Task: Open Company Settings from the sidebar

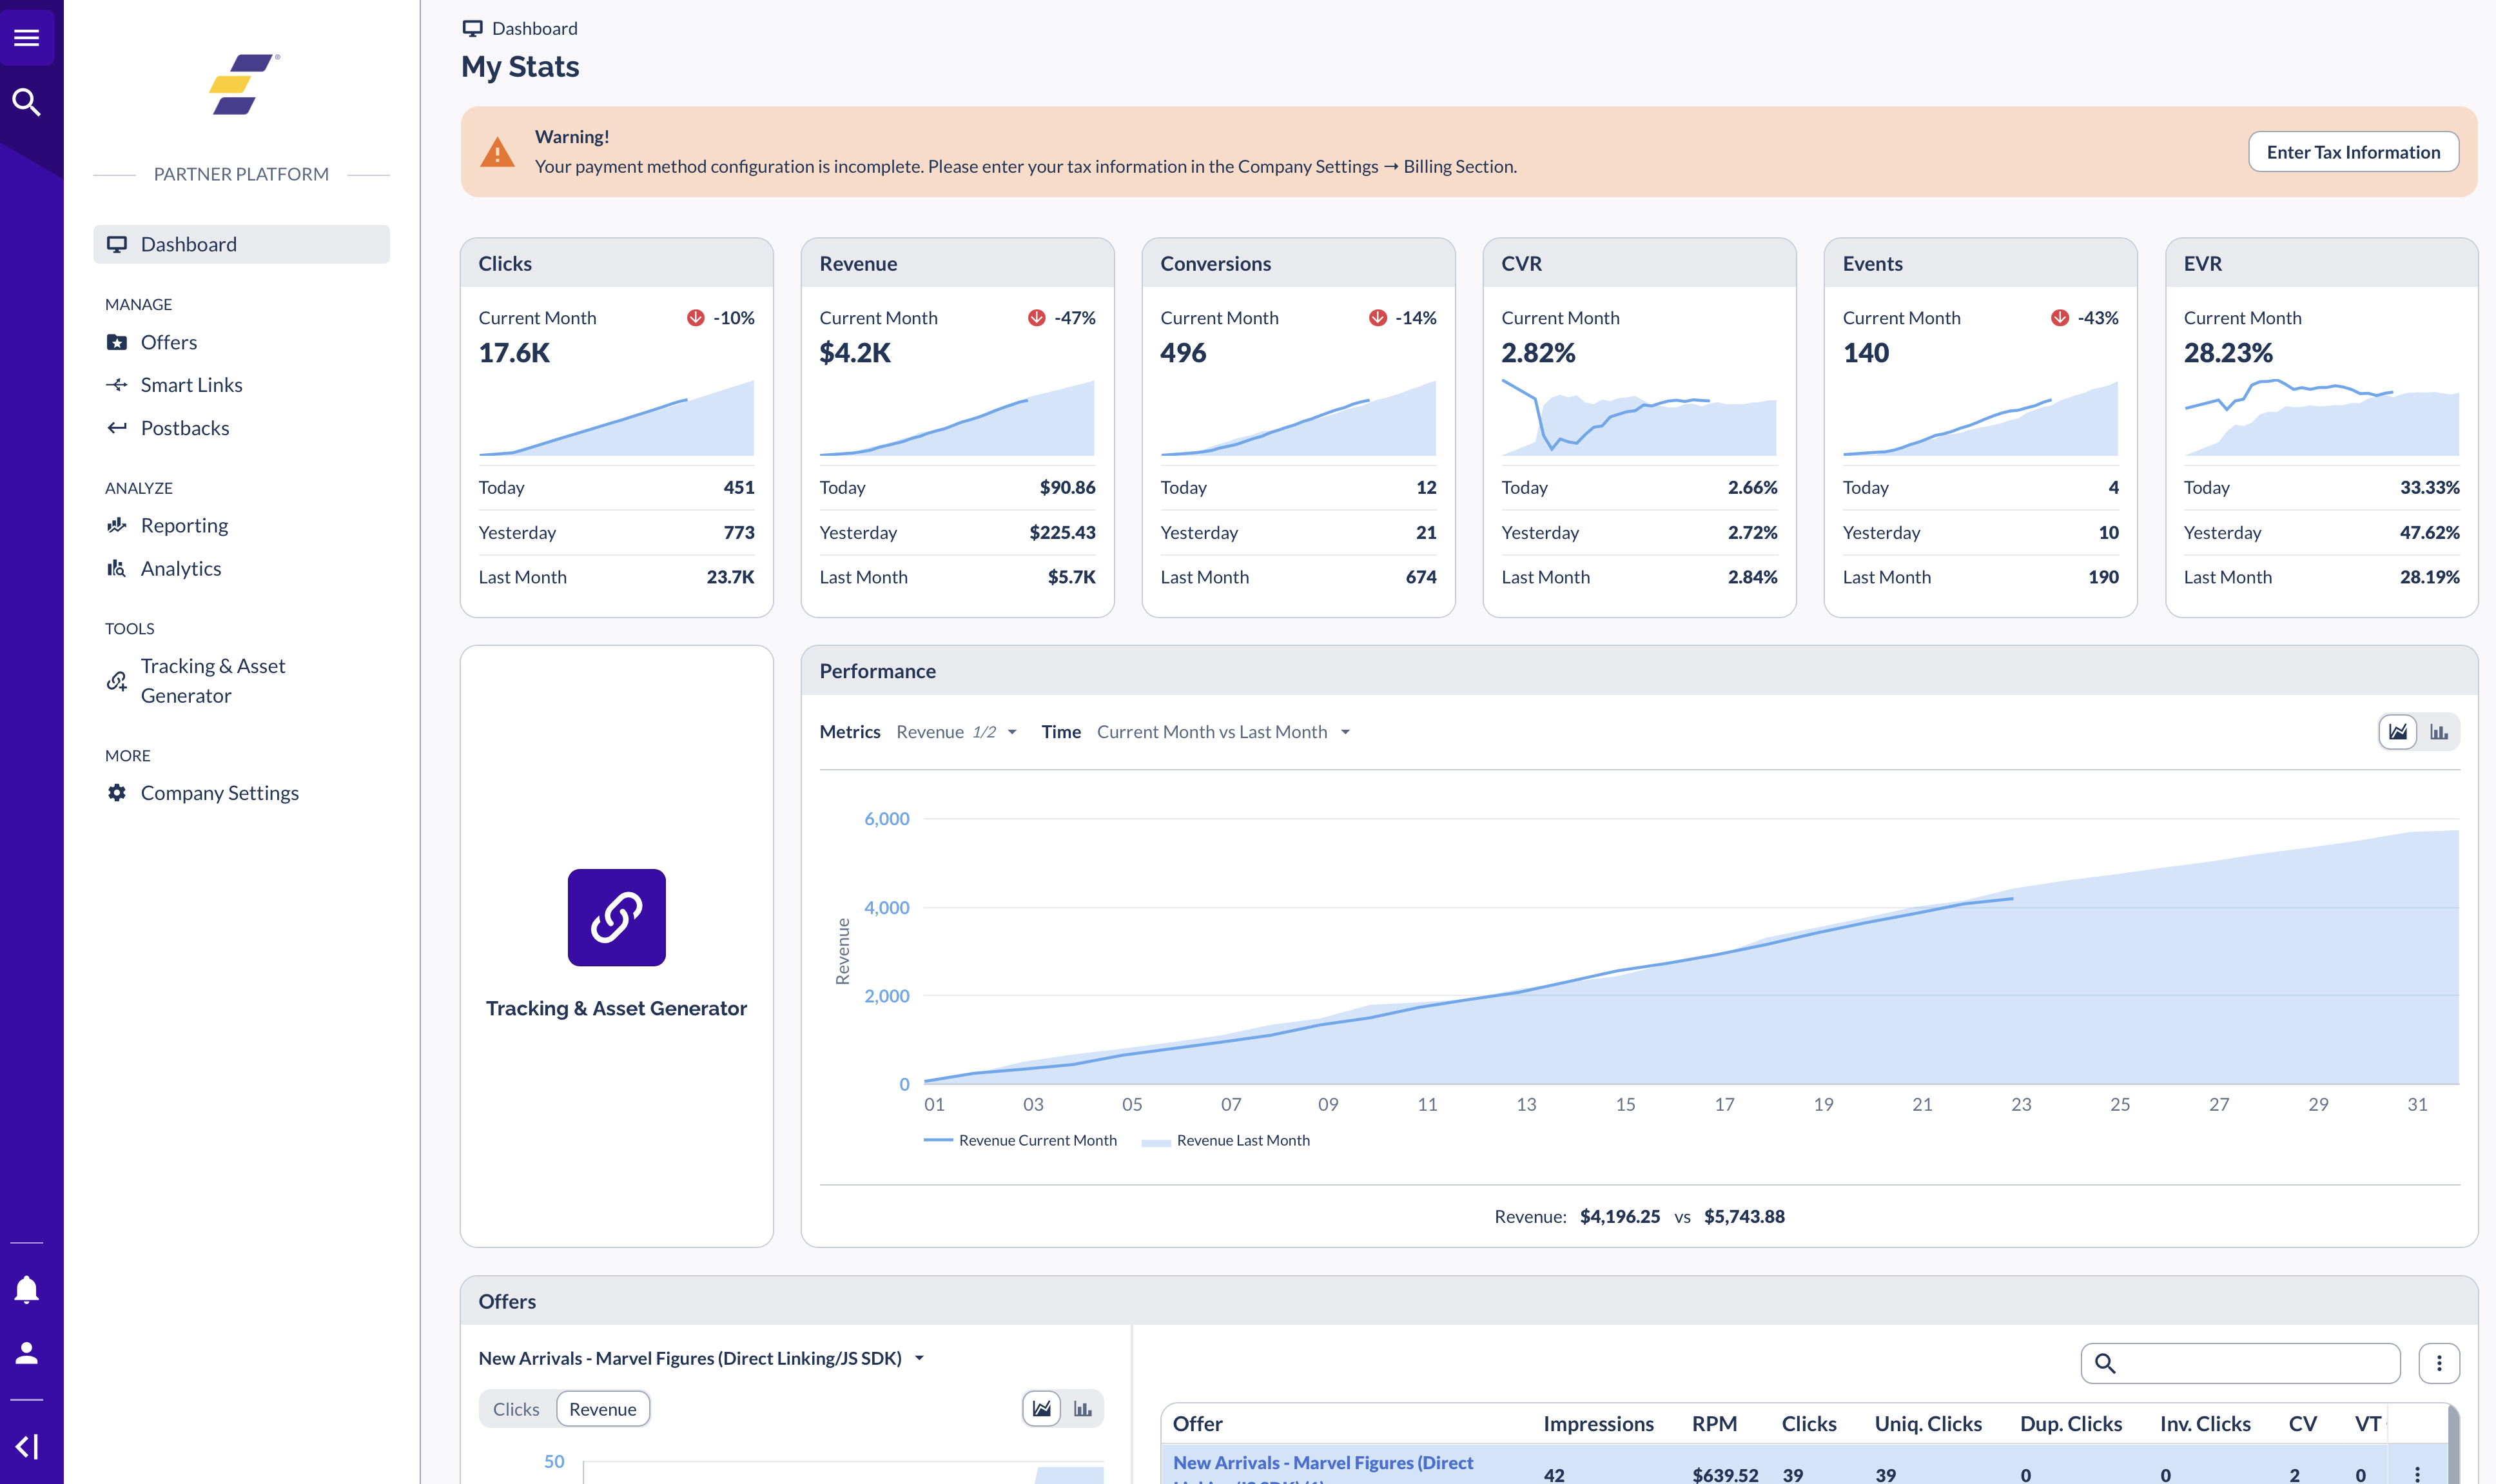Action: 219,792
